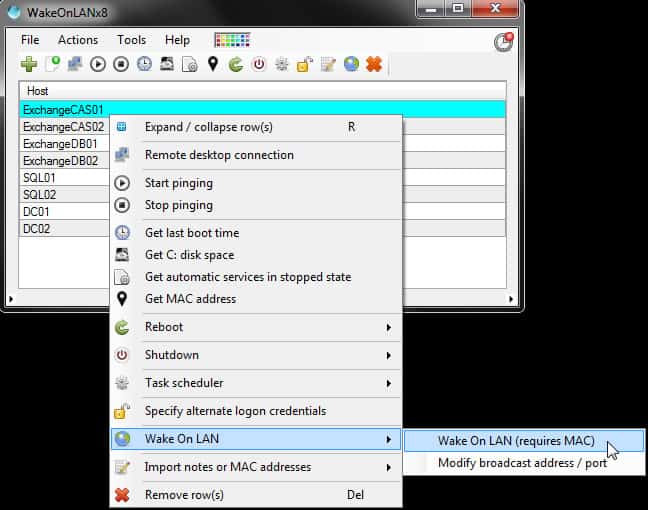Click the MAC address pin toolbar icon

coord(213,64)
